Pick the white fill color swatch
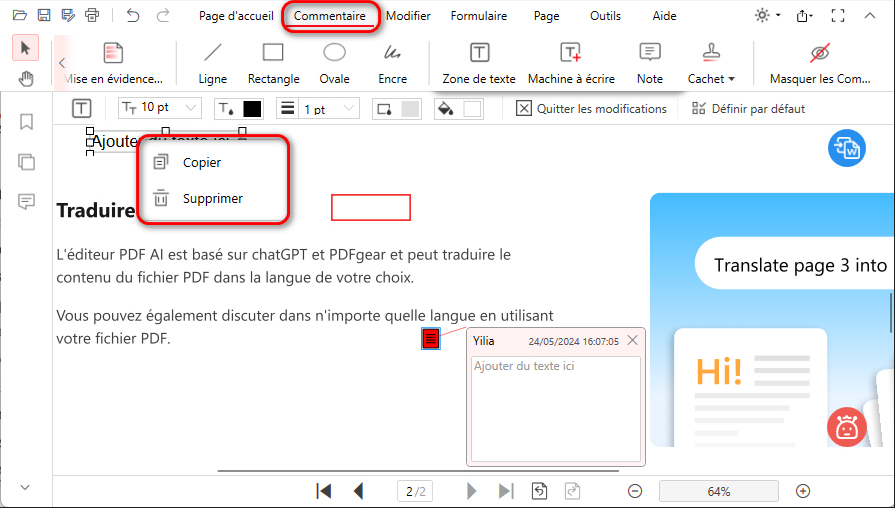 pos(472,108)
